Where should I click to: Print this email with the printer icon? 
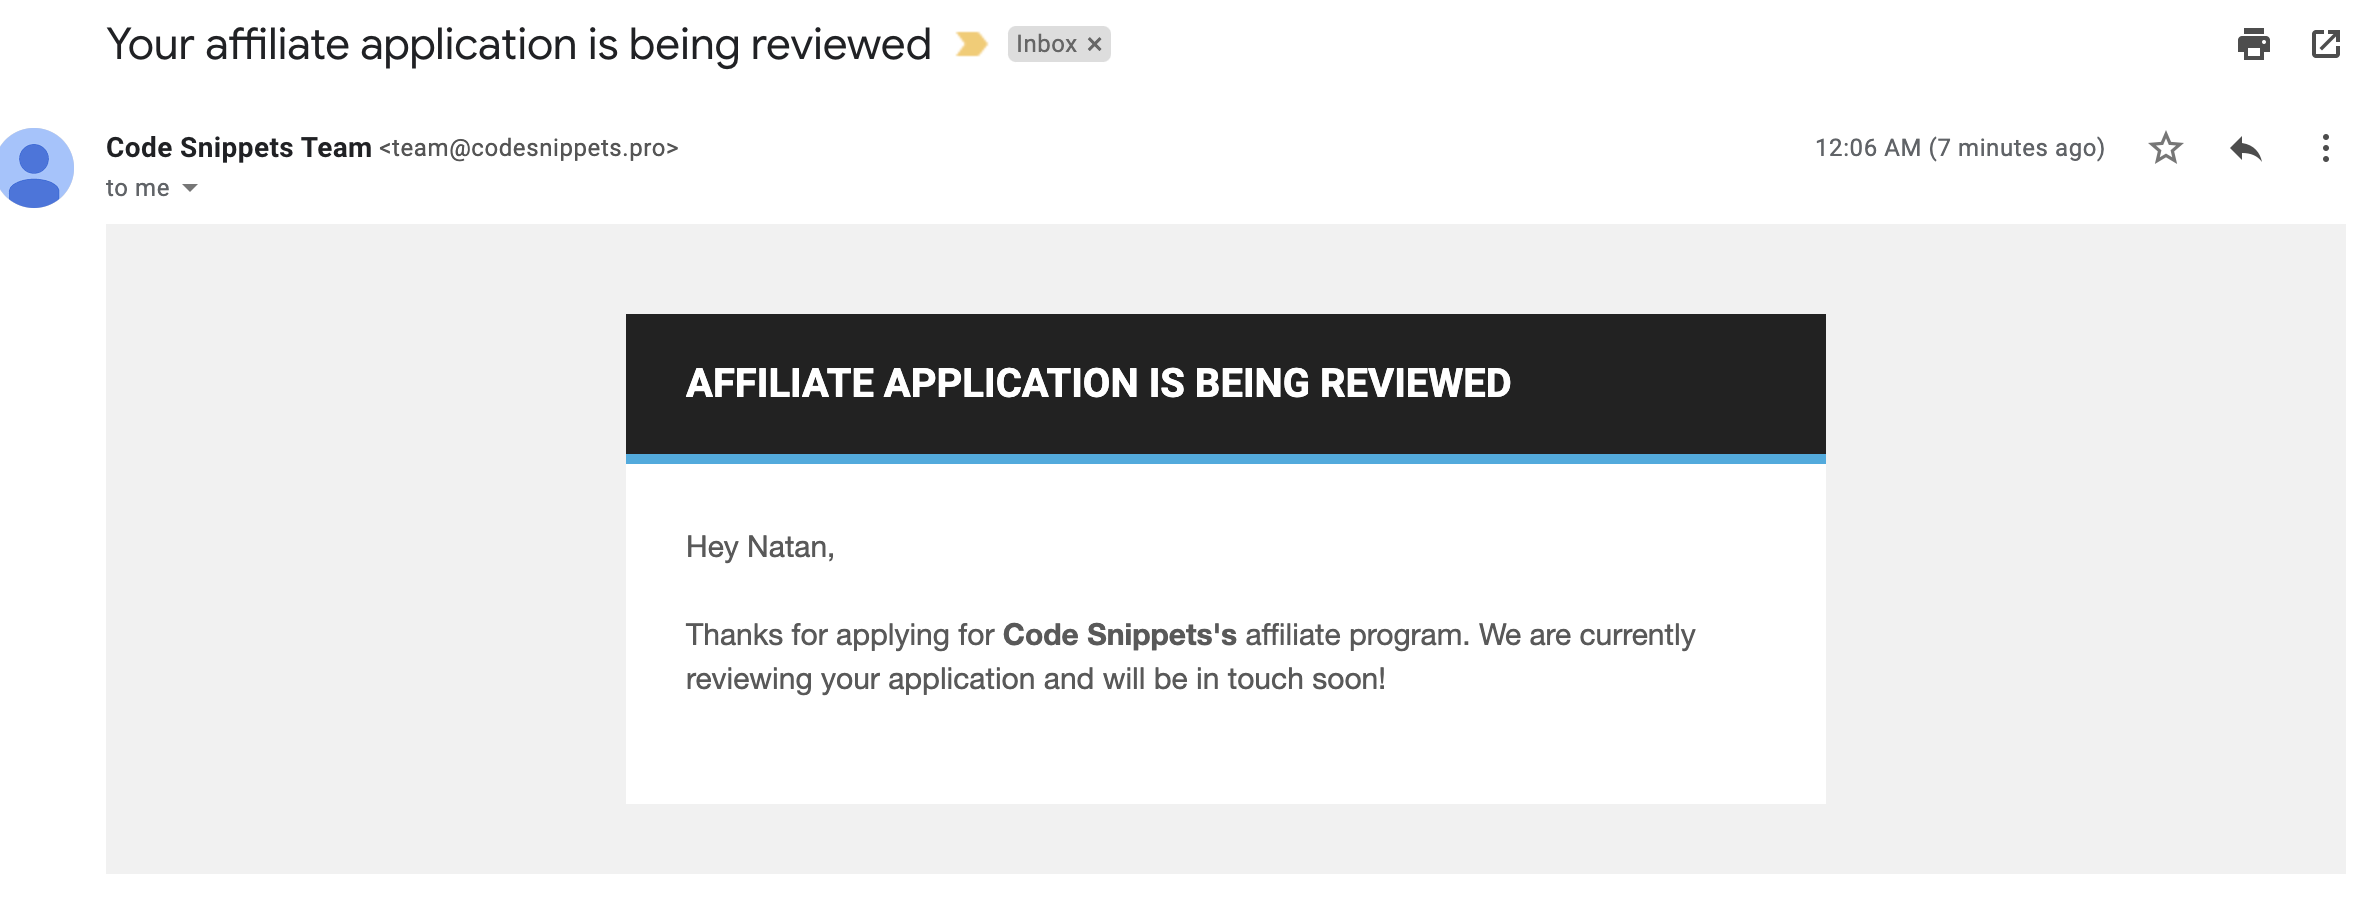(x=2253, y=44)
